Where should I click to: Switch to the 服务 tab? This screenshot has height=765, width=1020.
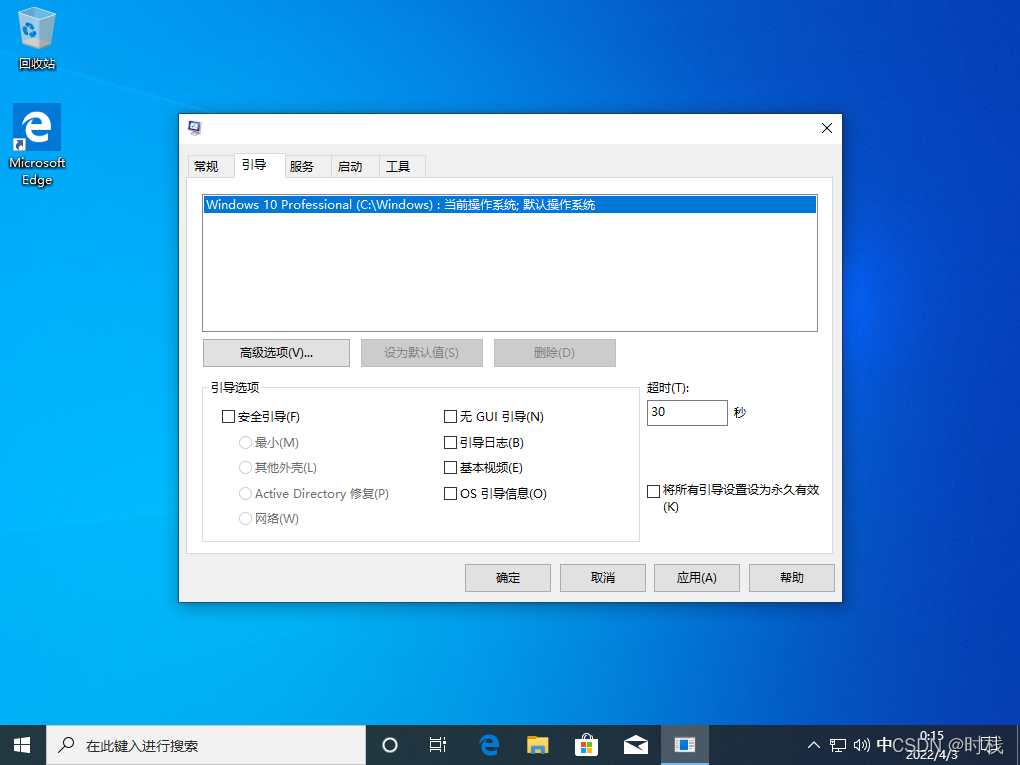pos(302,167)
